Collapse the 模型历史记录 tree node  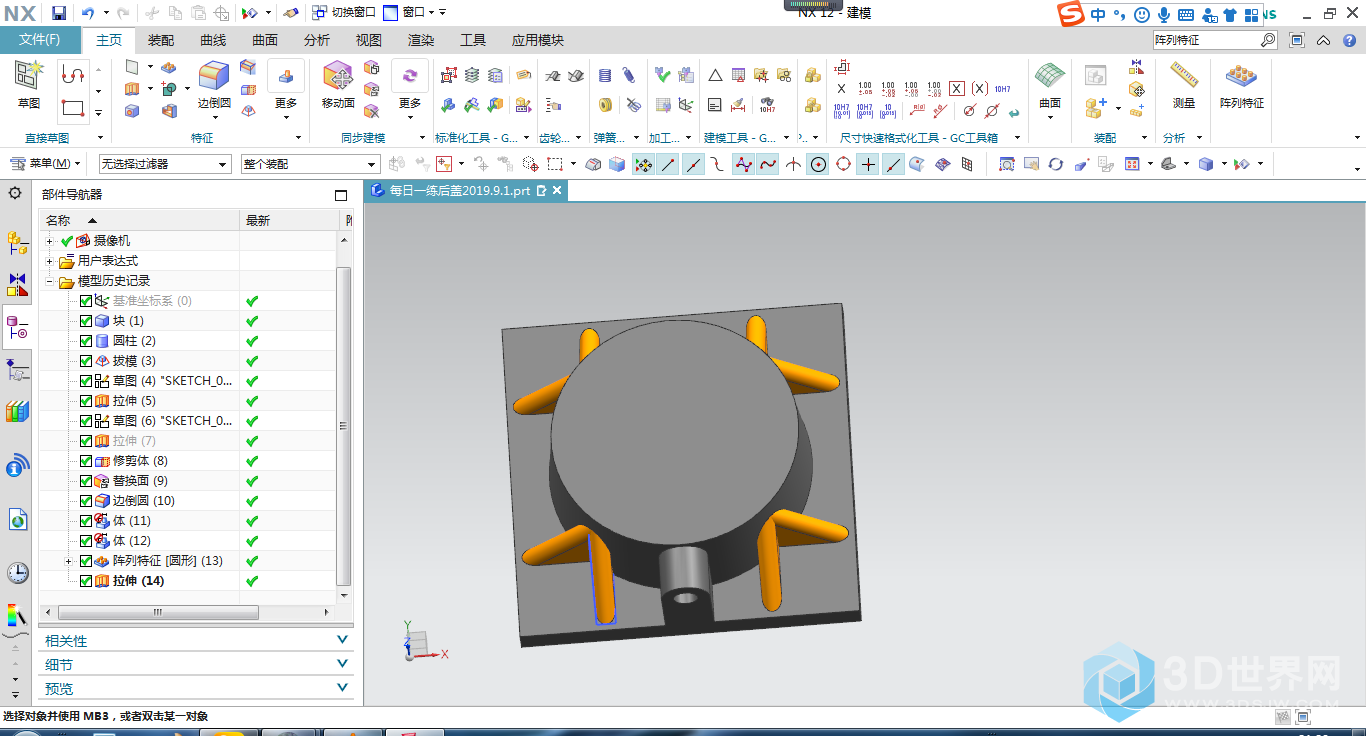pyautogui.click(x=50, y=281)
